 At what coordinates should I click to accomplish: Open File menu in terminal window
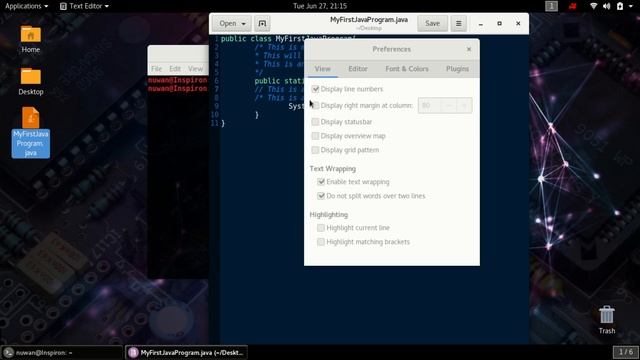pyautogui.click(x=156, y=69)
